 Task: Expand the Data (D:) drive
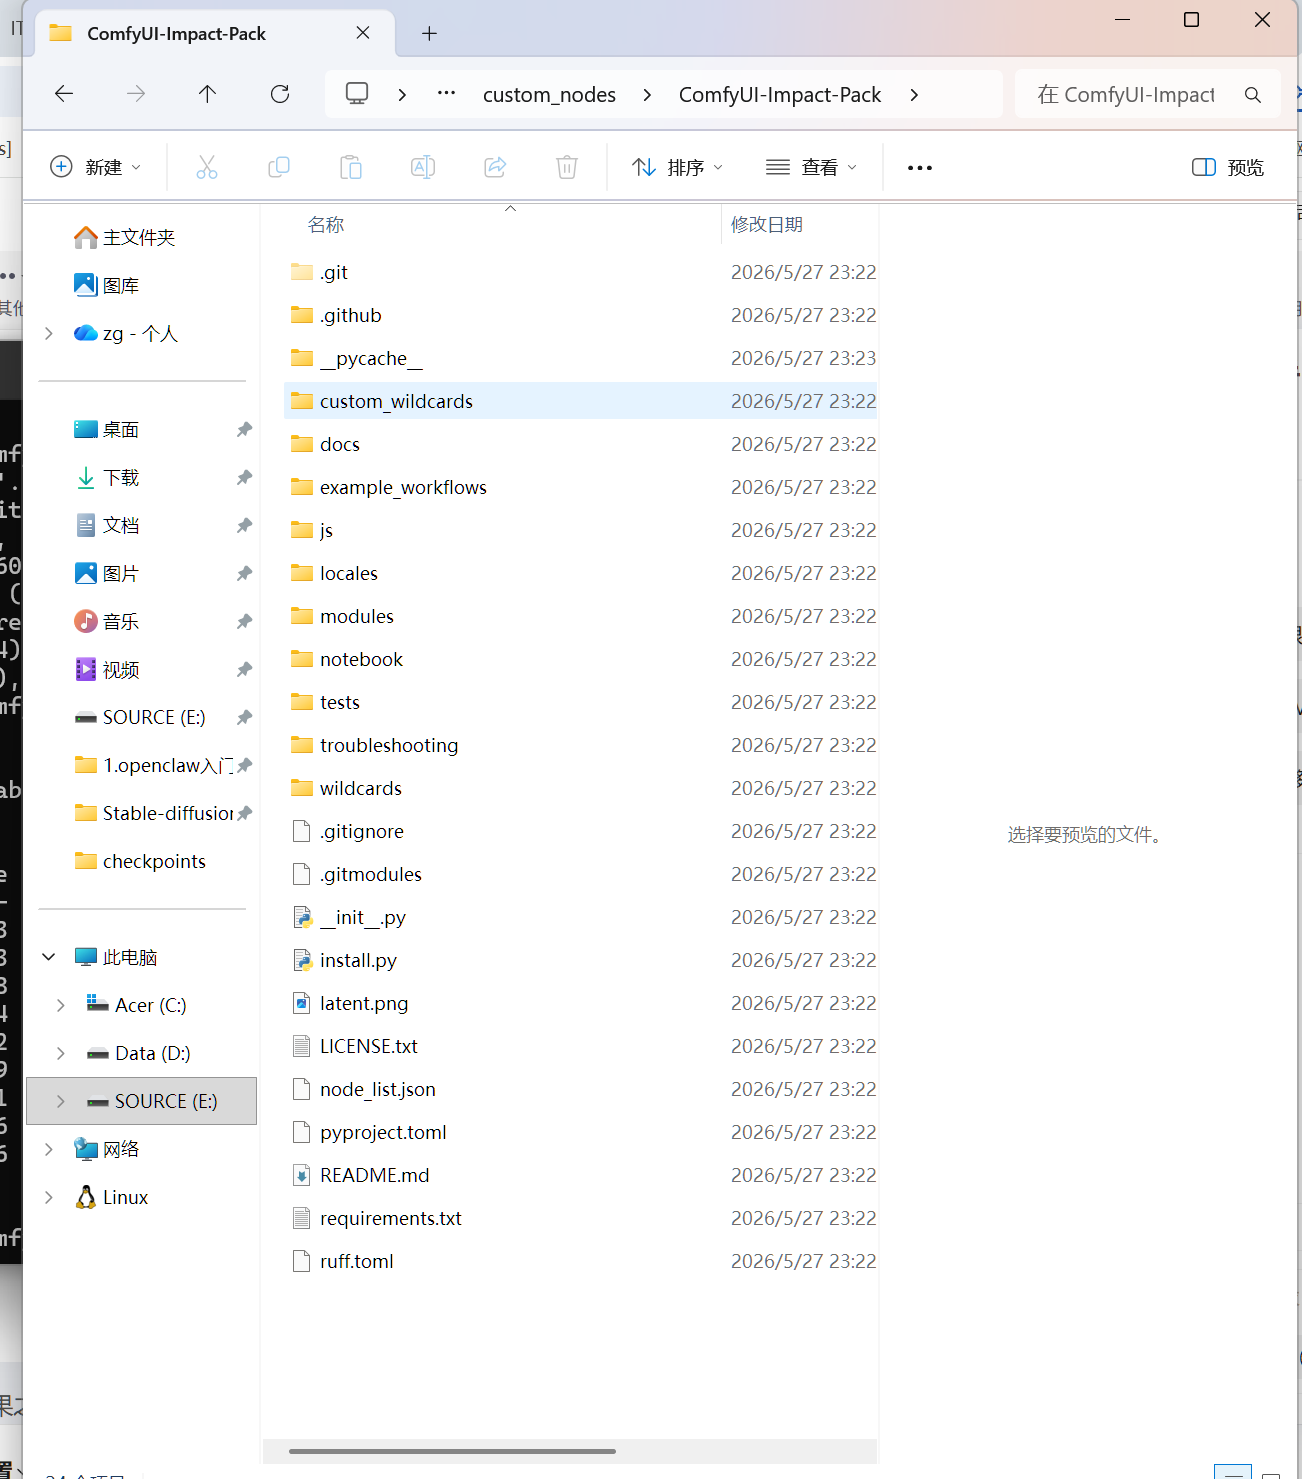tap(61, 1054)
